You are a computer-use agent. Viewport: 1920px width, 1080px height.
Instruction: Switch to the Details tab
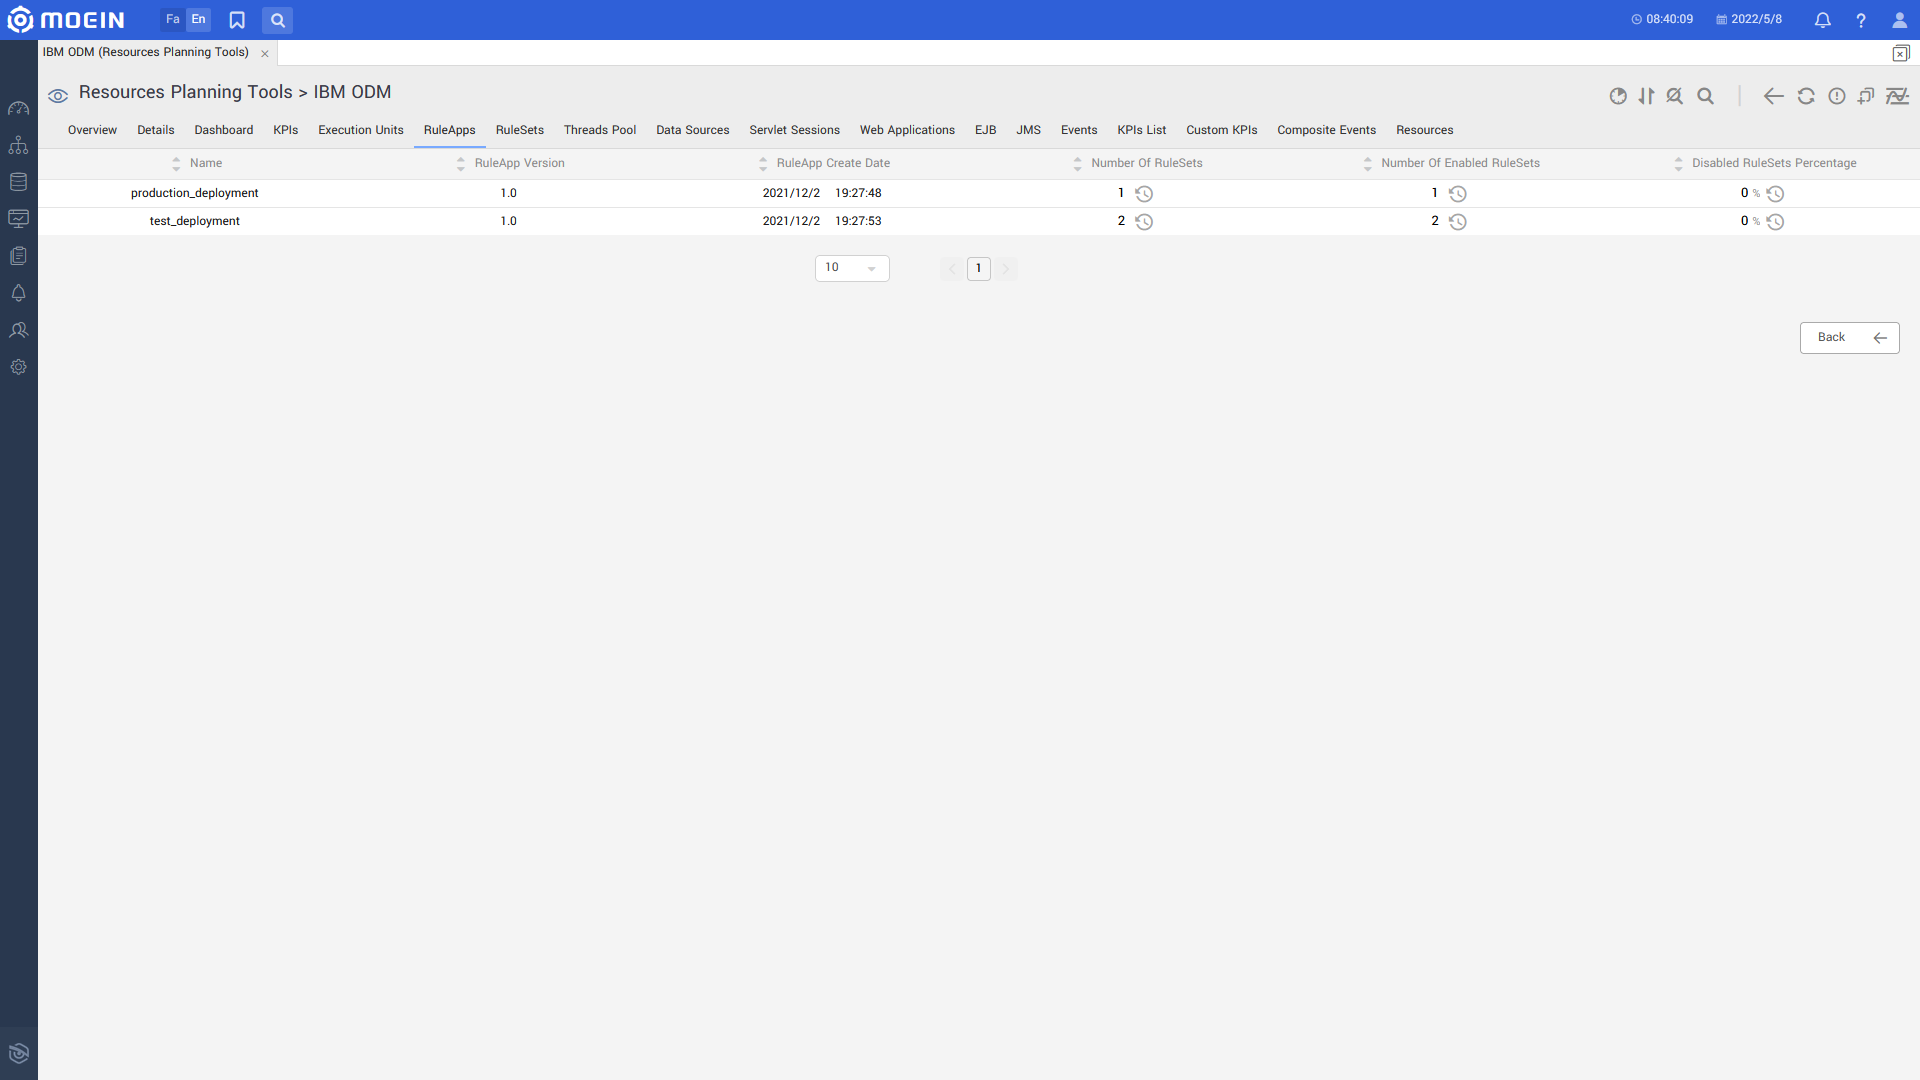coord(155,131)
